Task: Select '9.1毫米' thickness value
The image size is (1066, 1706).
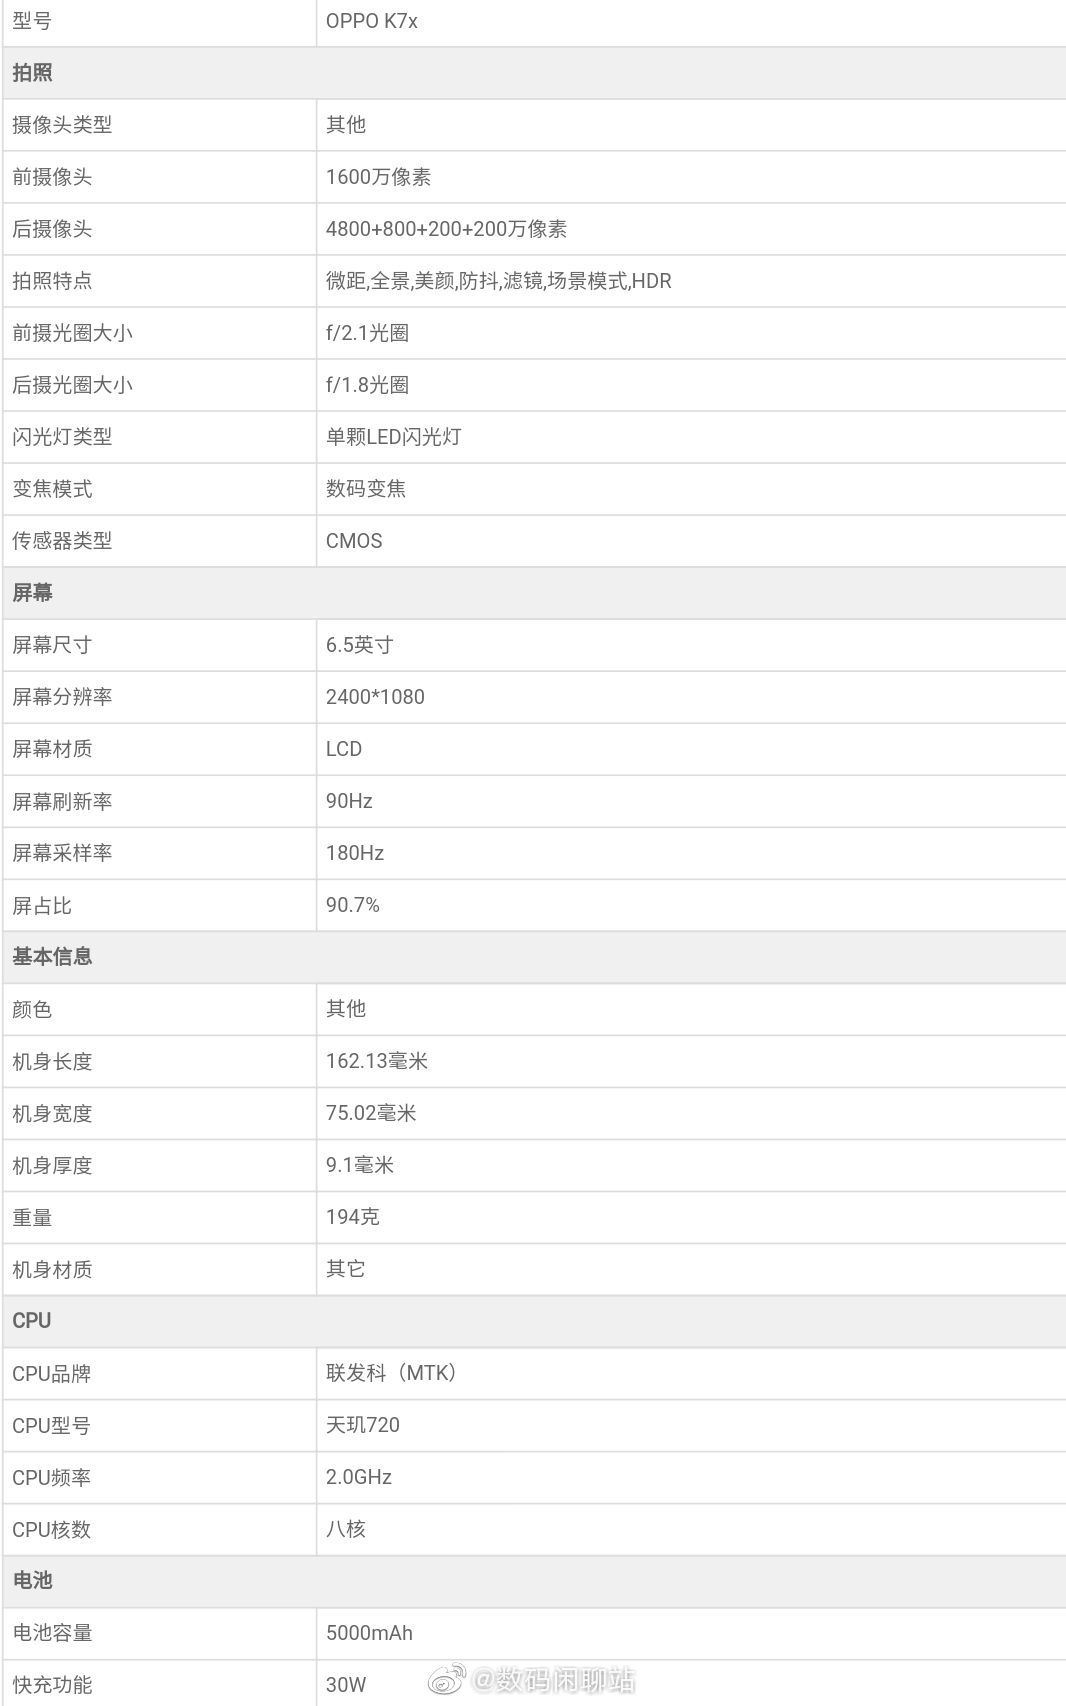Action: [x=360, y=1165]
